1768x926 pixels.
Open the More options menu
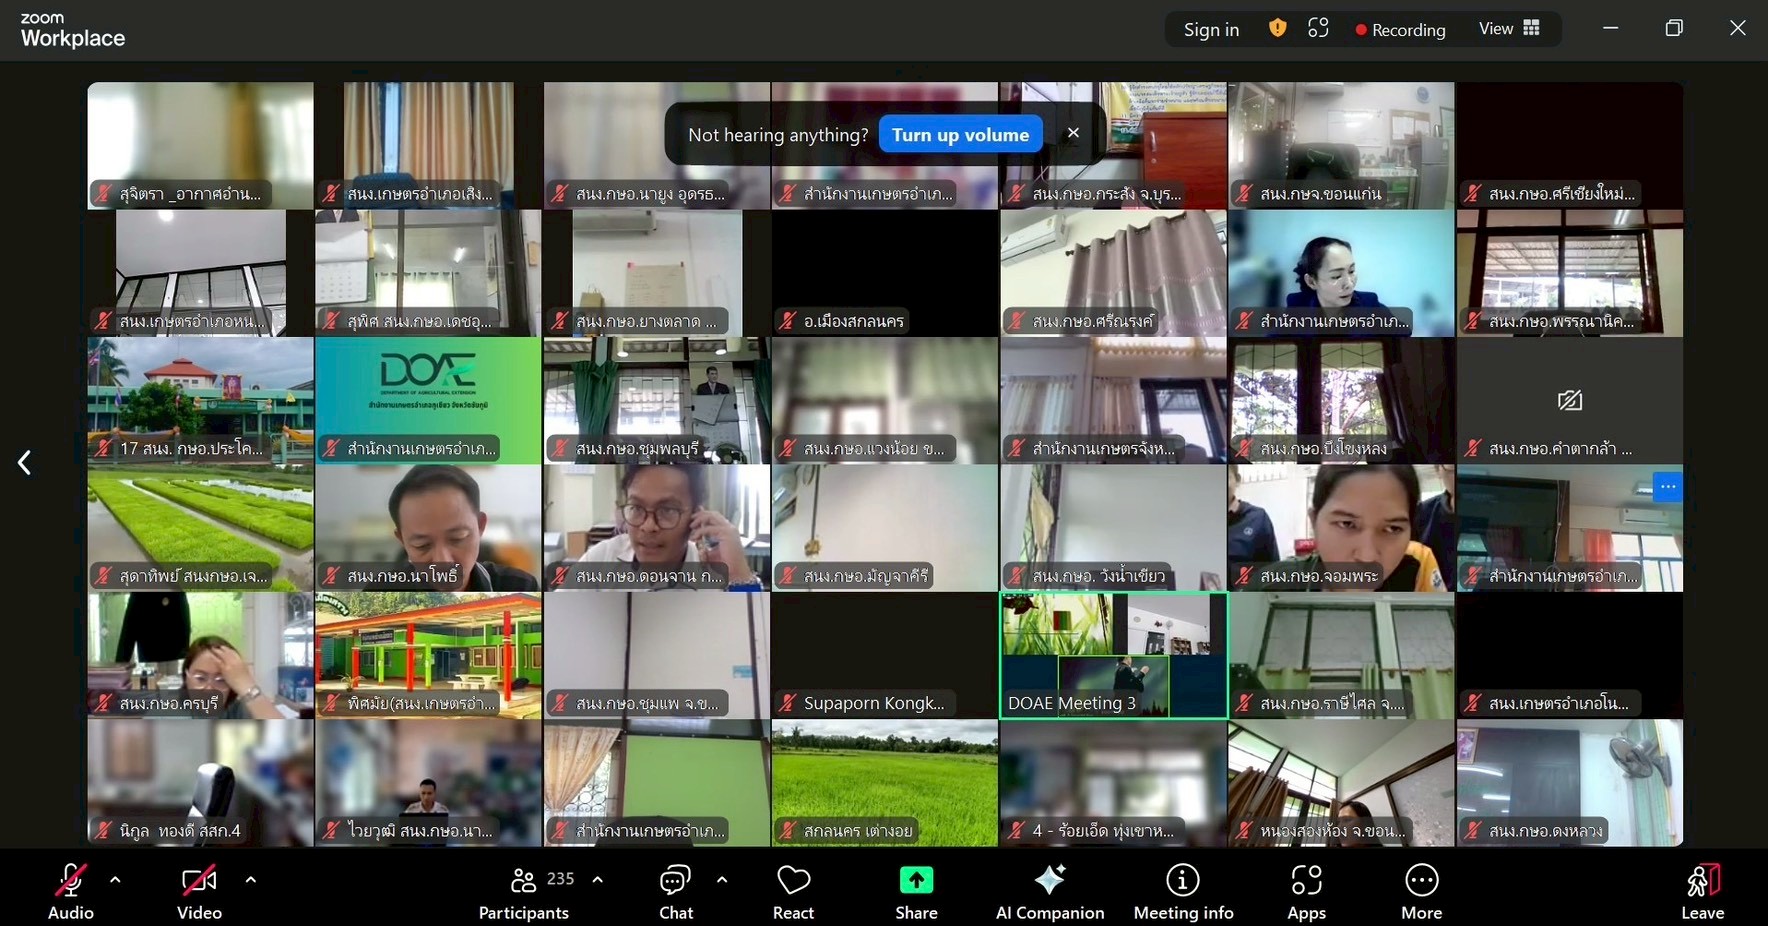point(1421,881)
